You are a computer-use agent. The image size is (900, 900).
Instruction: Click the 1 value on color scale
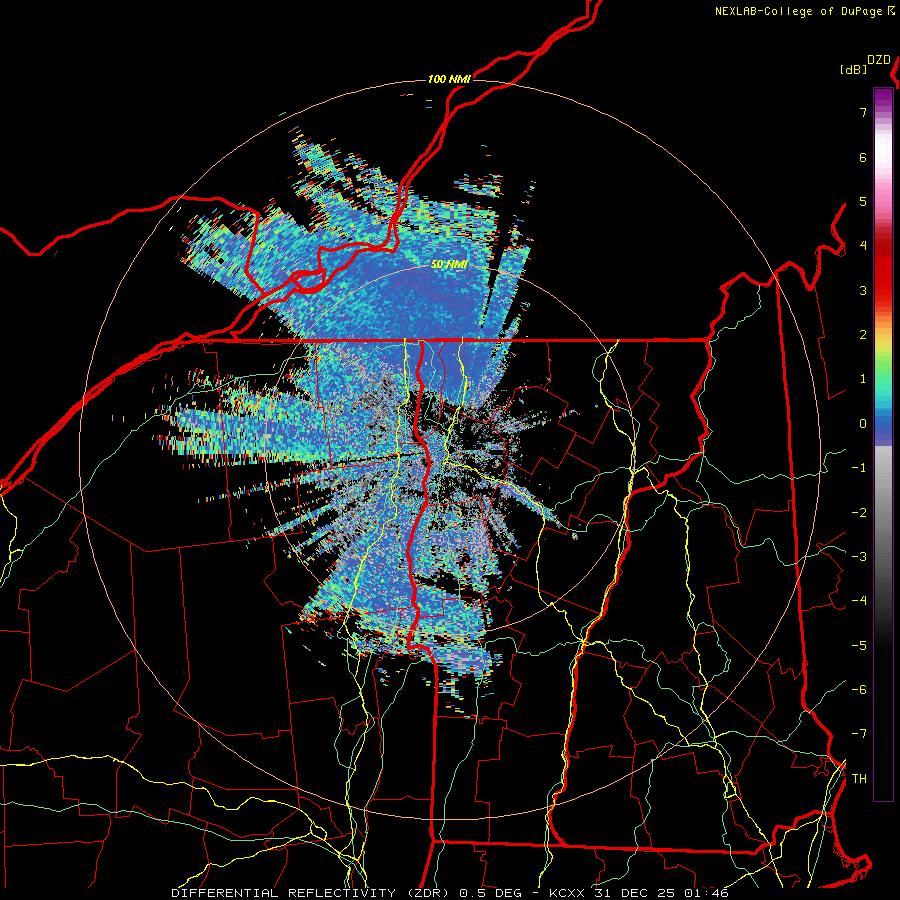pos(863,379)
